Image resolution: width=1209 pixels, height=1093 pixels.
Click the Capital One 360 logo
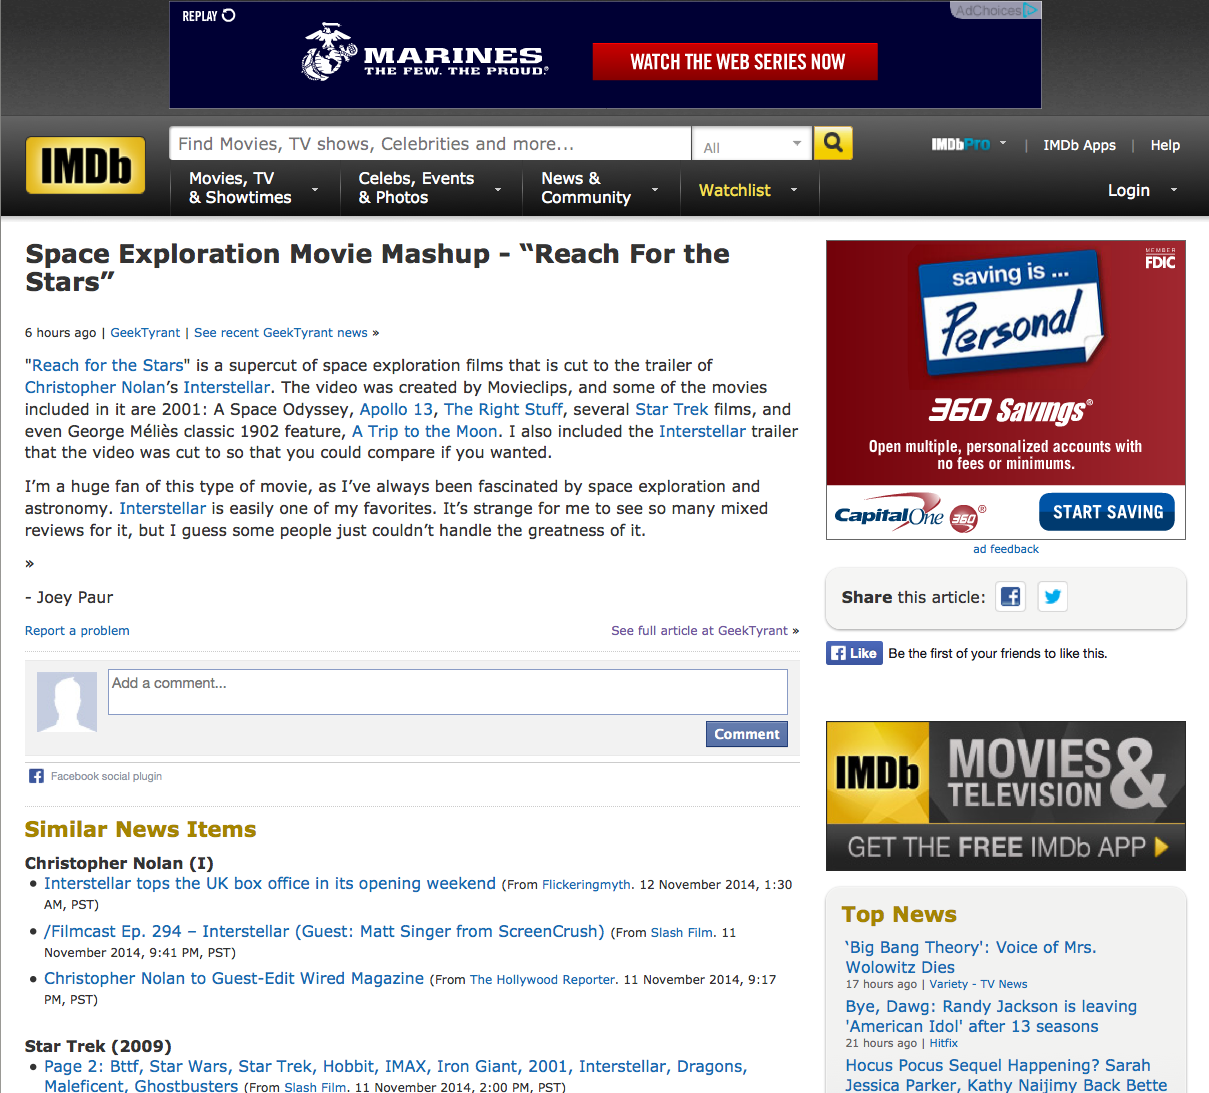908,514
